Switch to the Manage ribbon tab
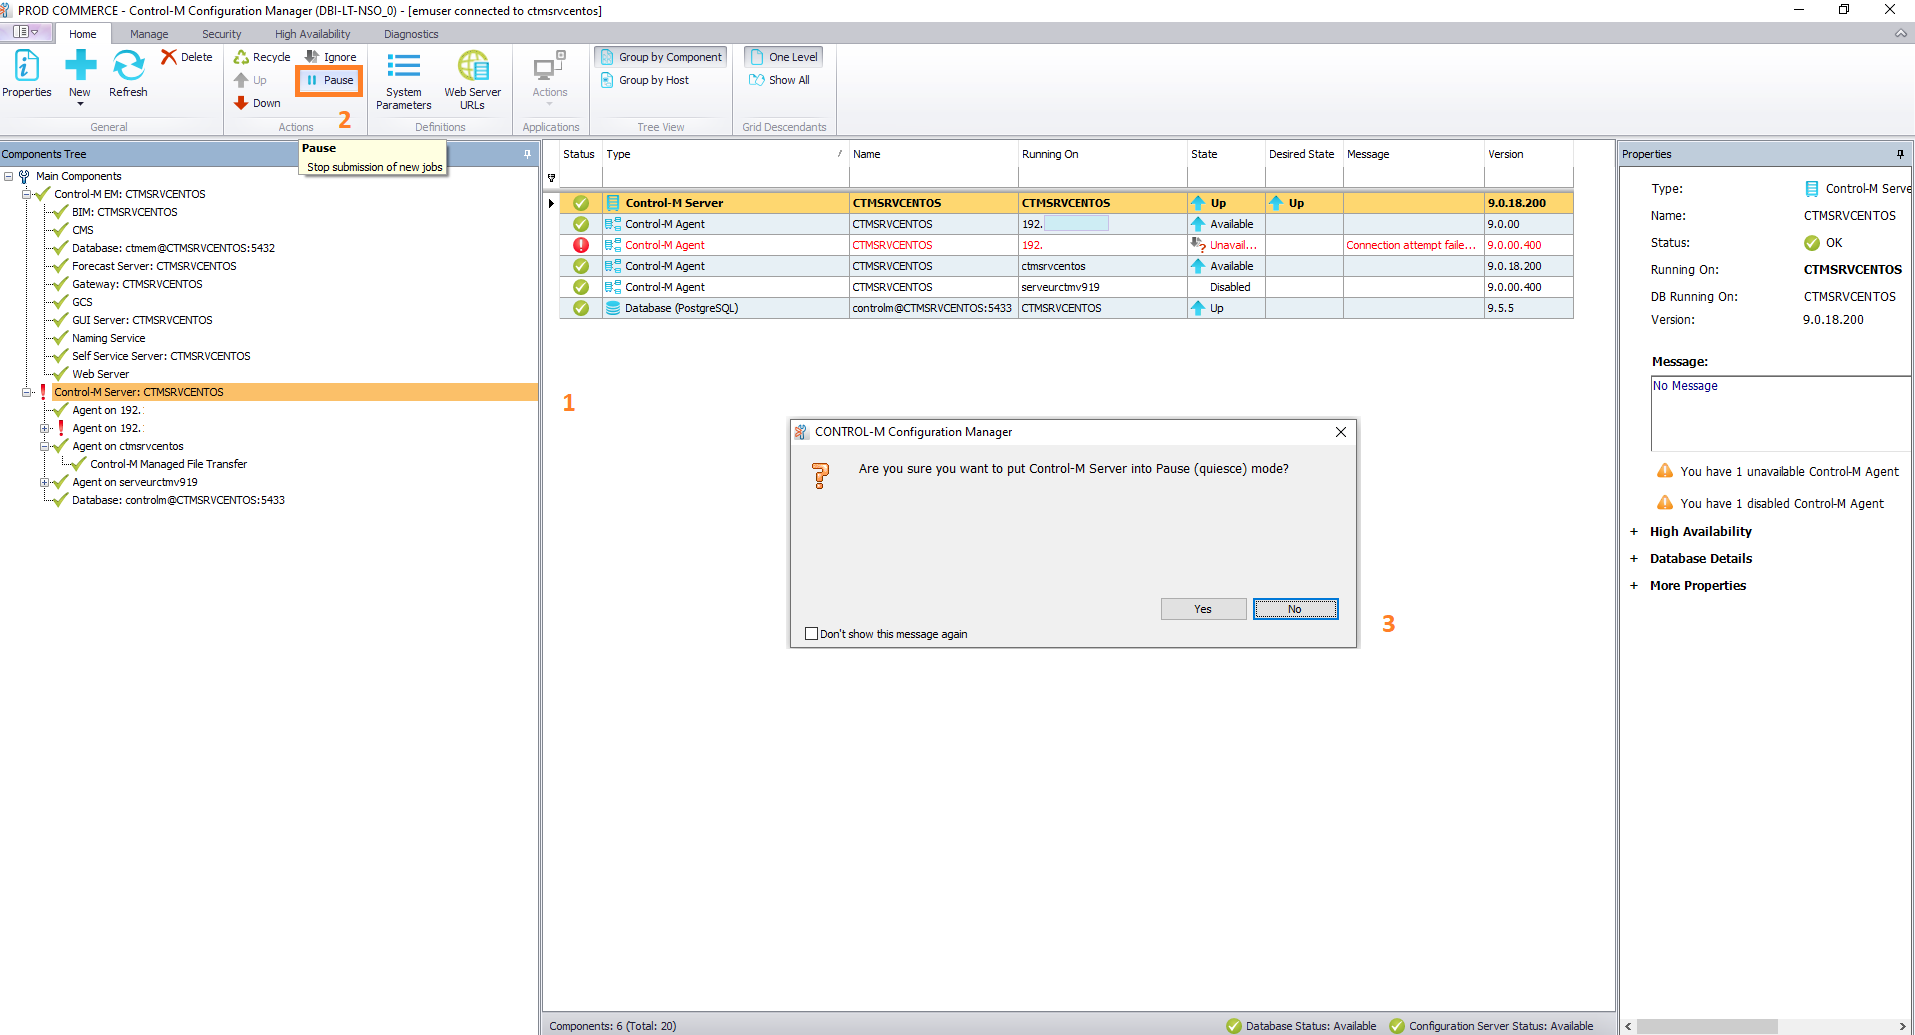The image size is (1915, 1035). (149, 34)
